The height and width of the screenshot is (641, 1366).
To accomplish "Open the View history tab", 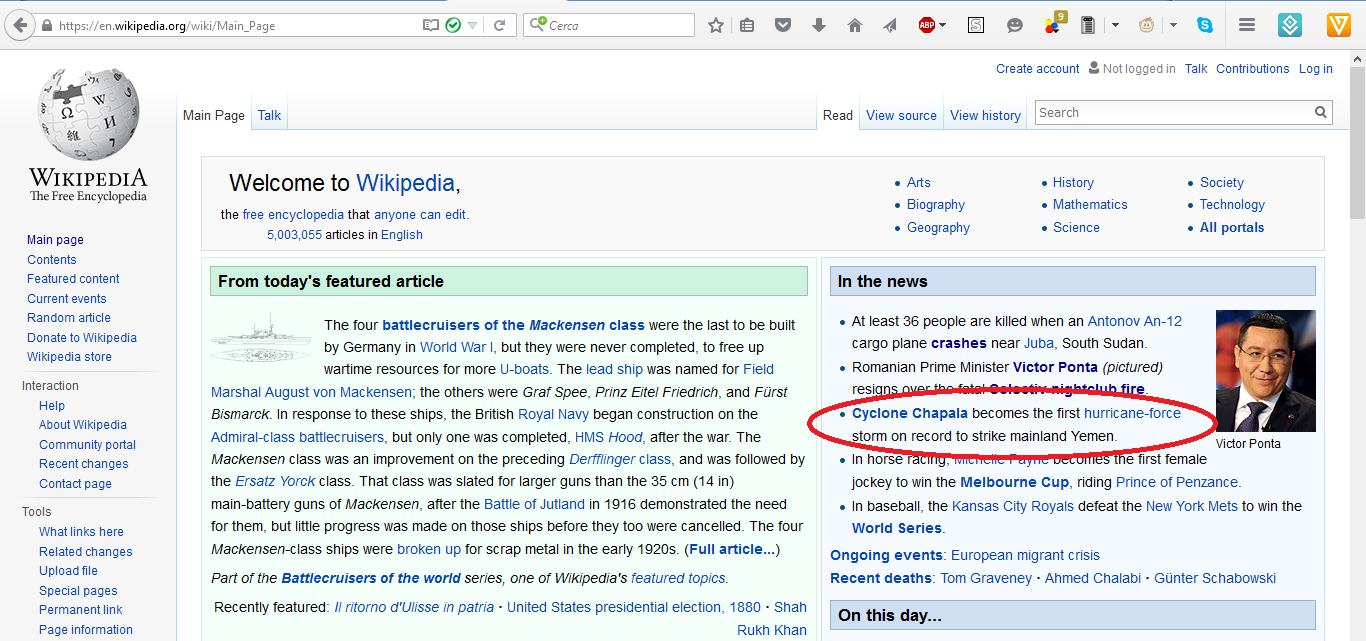I will 985,115.
